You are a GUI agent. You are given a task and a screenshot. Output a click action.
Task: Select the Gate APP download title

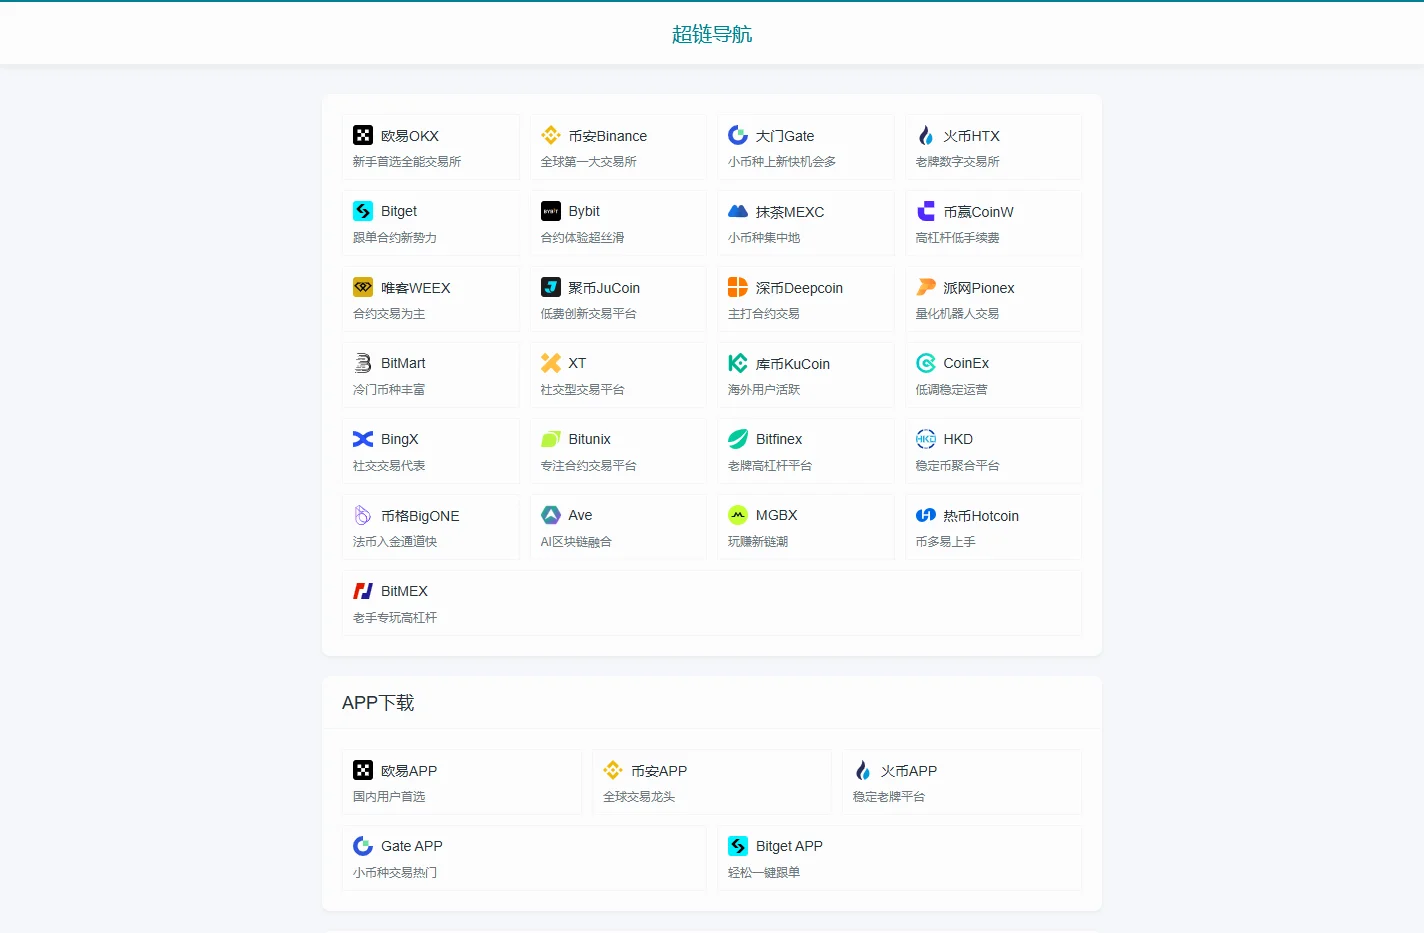(x=412, y=846)
